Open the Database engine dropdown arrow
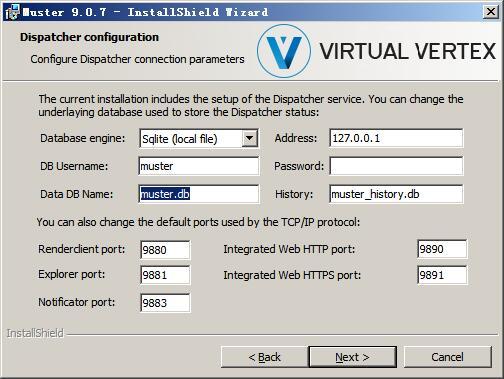This screenshot has width=504, height=379. click(250, 138)
